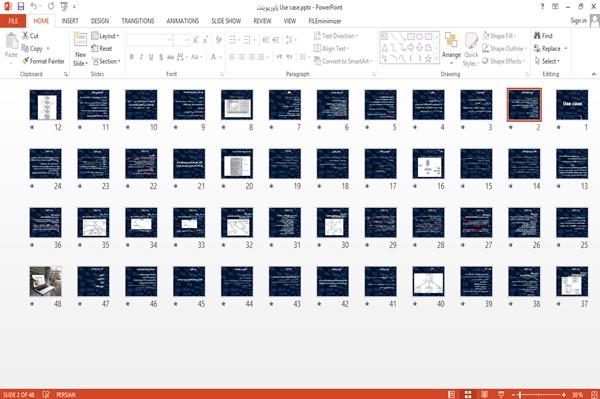Expand the Replace dropdown arrow
This screenshot has width=600, height=399.
566,48
